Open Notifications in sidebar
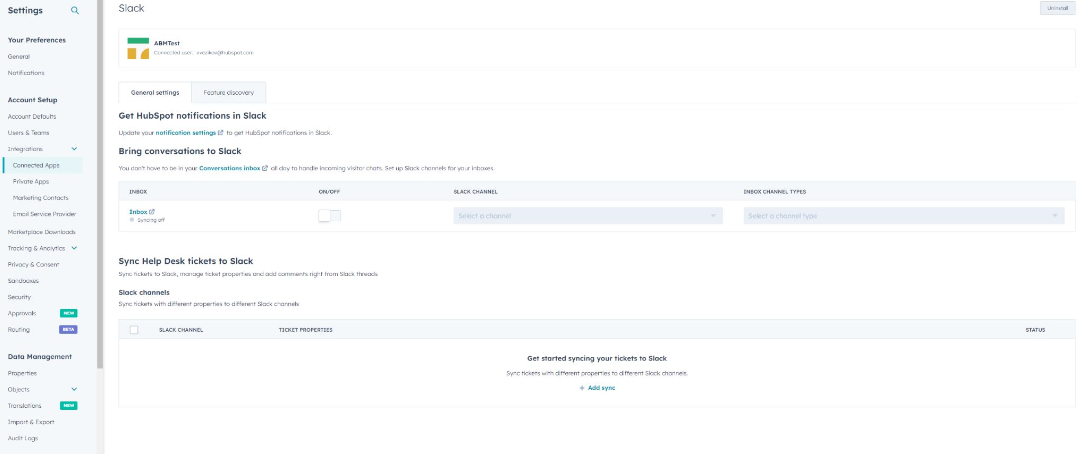This screenshot has width=1086, height=454. 26,73
